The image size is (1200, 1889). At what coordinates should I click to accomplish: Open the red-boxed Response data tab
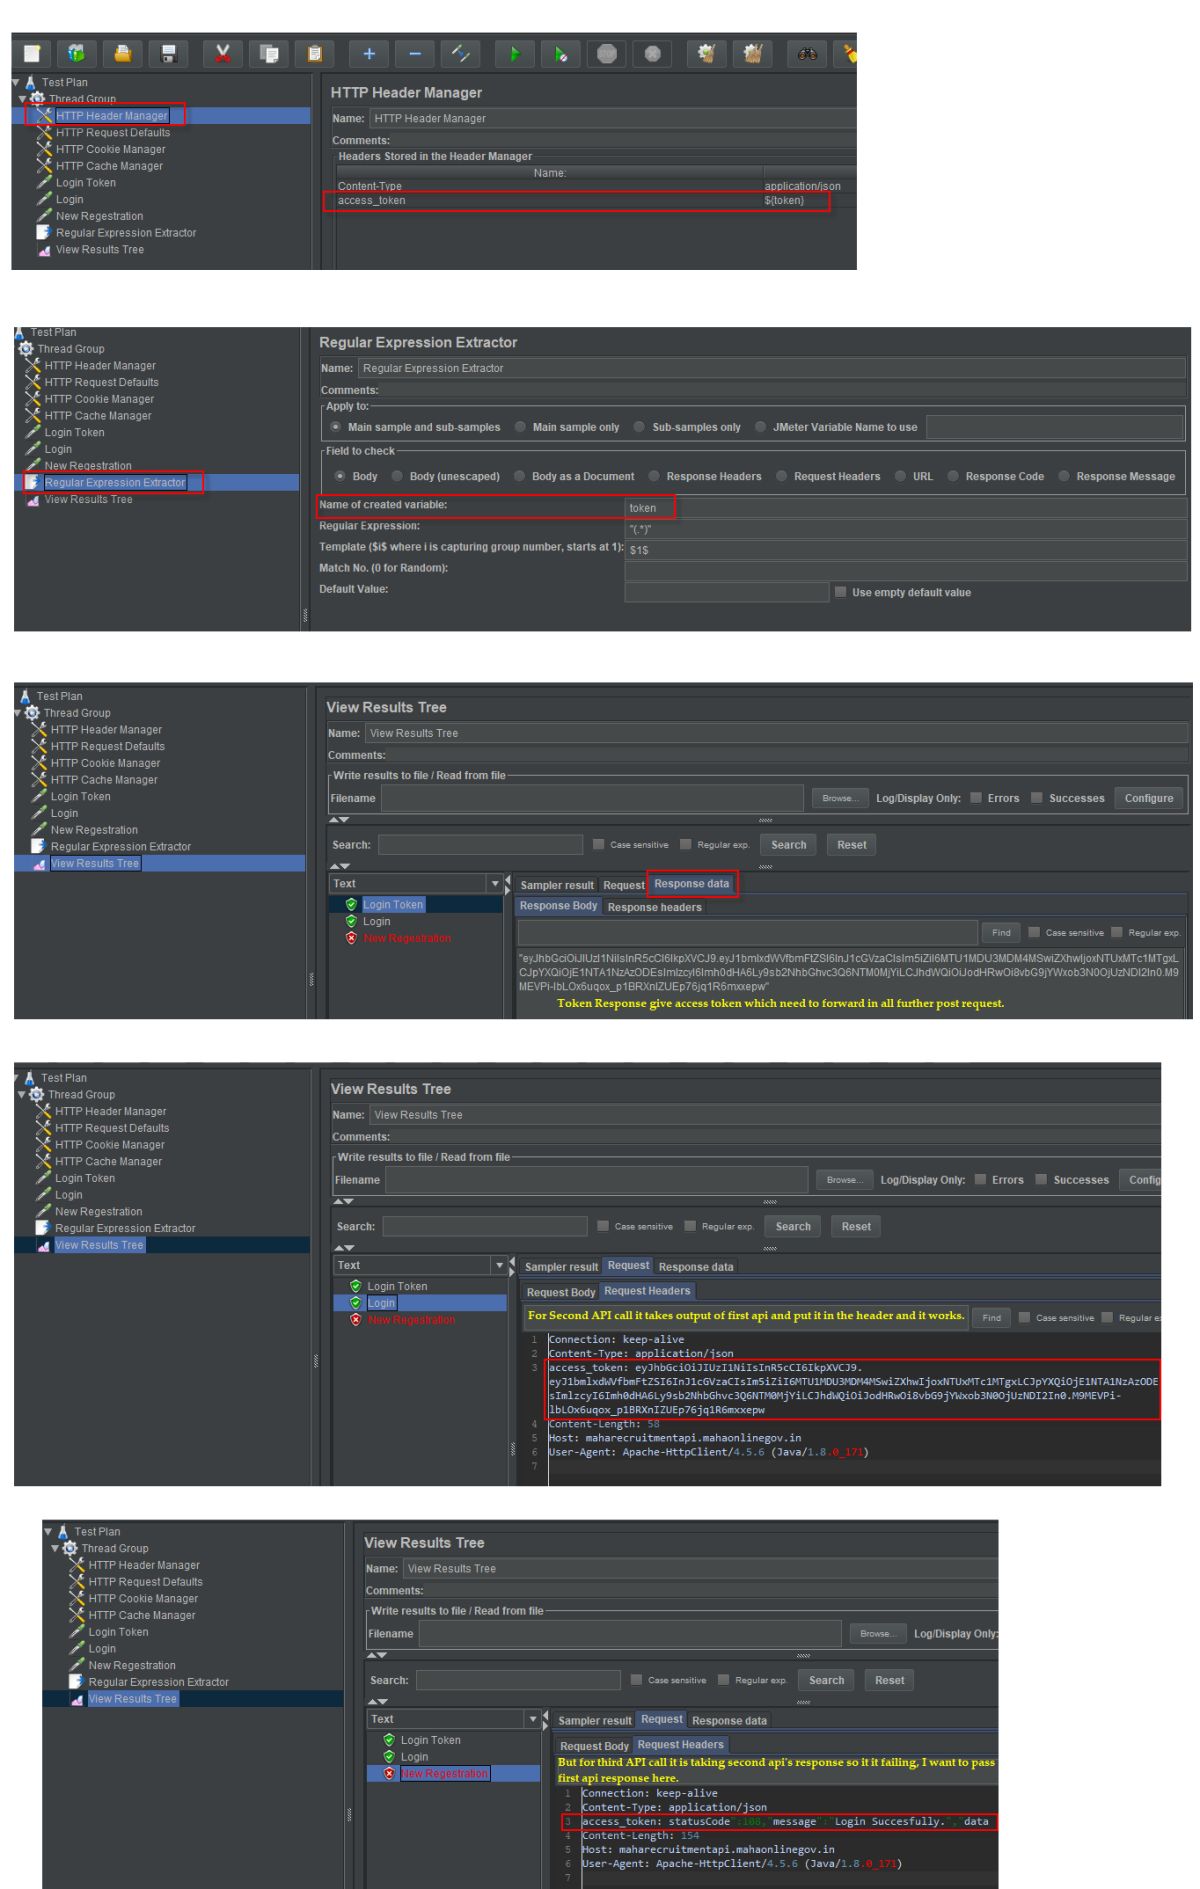692,884
